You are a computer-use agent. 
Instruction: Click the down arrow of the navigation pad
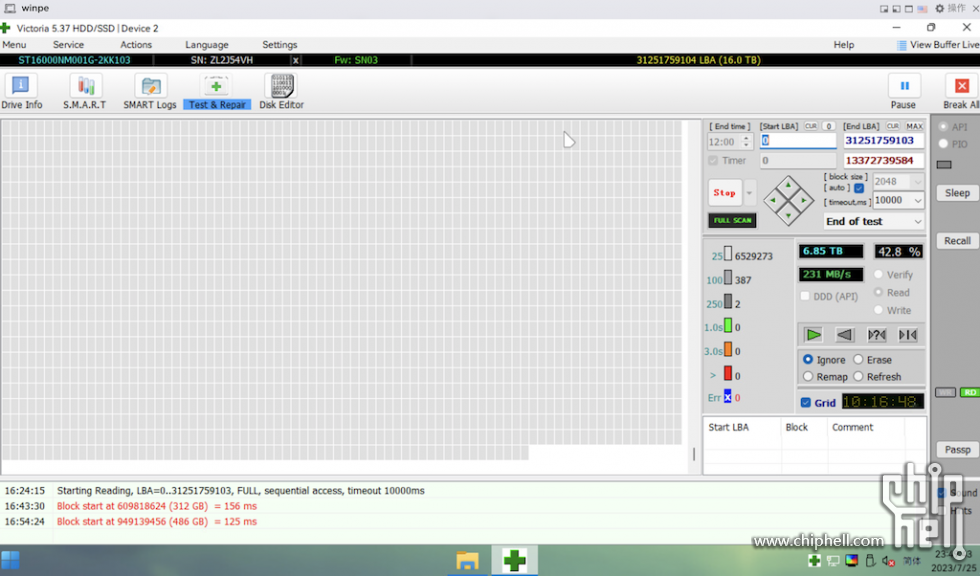(x=788, y=216)
